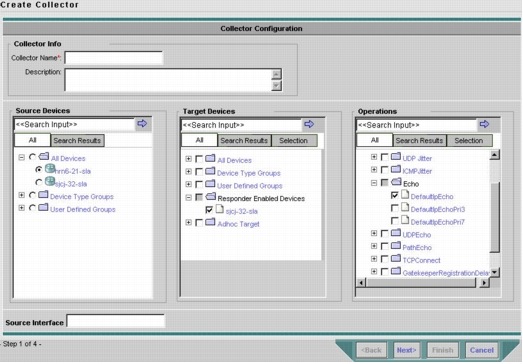The height and width of the screenshot is (364, 523).
Task: Click the Description box scroll-down arrow
Action: tap(276, 86)
